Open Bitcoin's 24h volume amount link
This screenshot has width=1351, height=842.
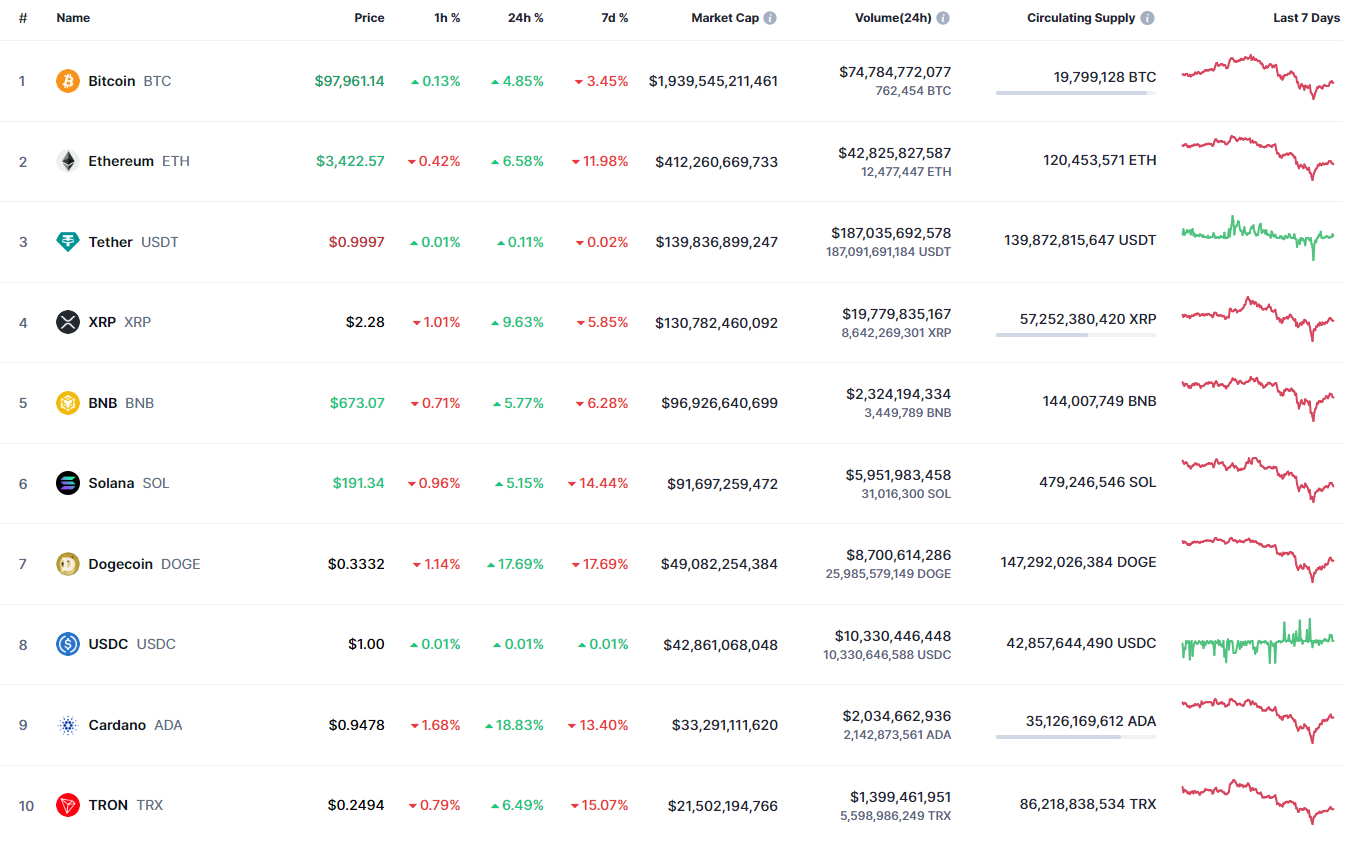895,72
